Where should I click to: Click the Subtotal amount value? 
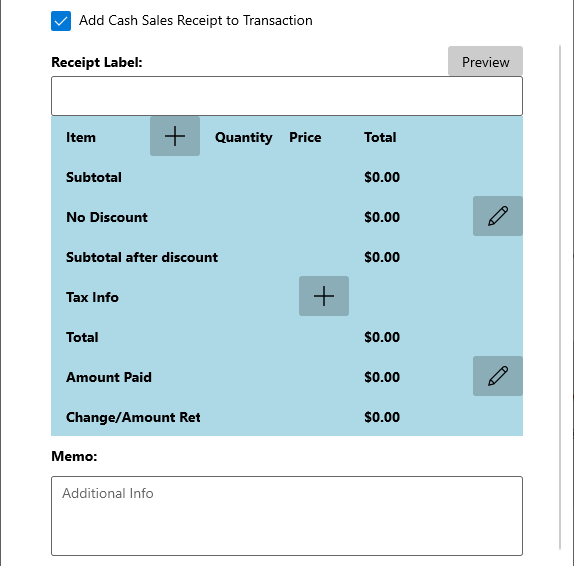(x=382, y=177)
